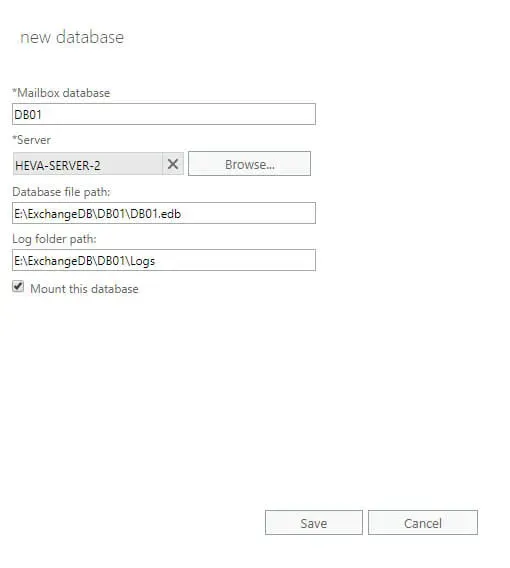Clear the selected server with the X icon
The width and height of the screenshot is (510, 568).
(173, 164)
